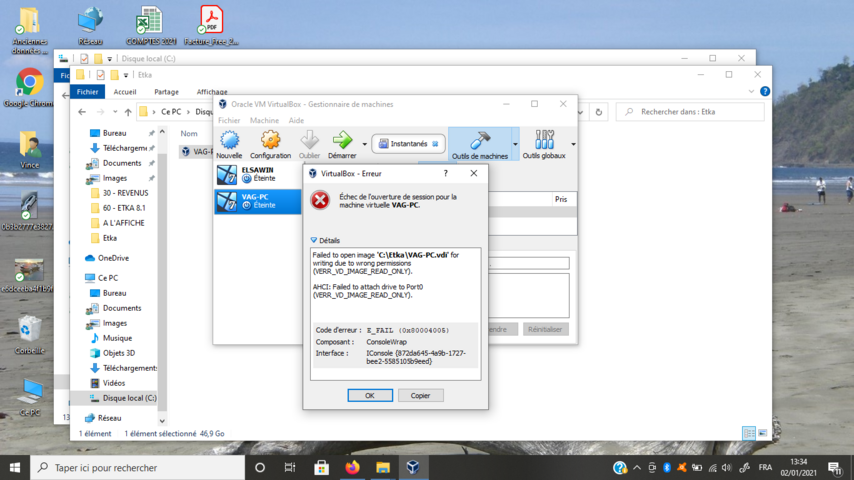The height and width of the screenshot is (480, 854).
Task: Select the VAG-PC virtual machine entry
Action: coord(258,201)
